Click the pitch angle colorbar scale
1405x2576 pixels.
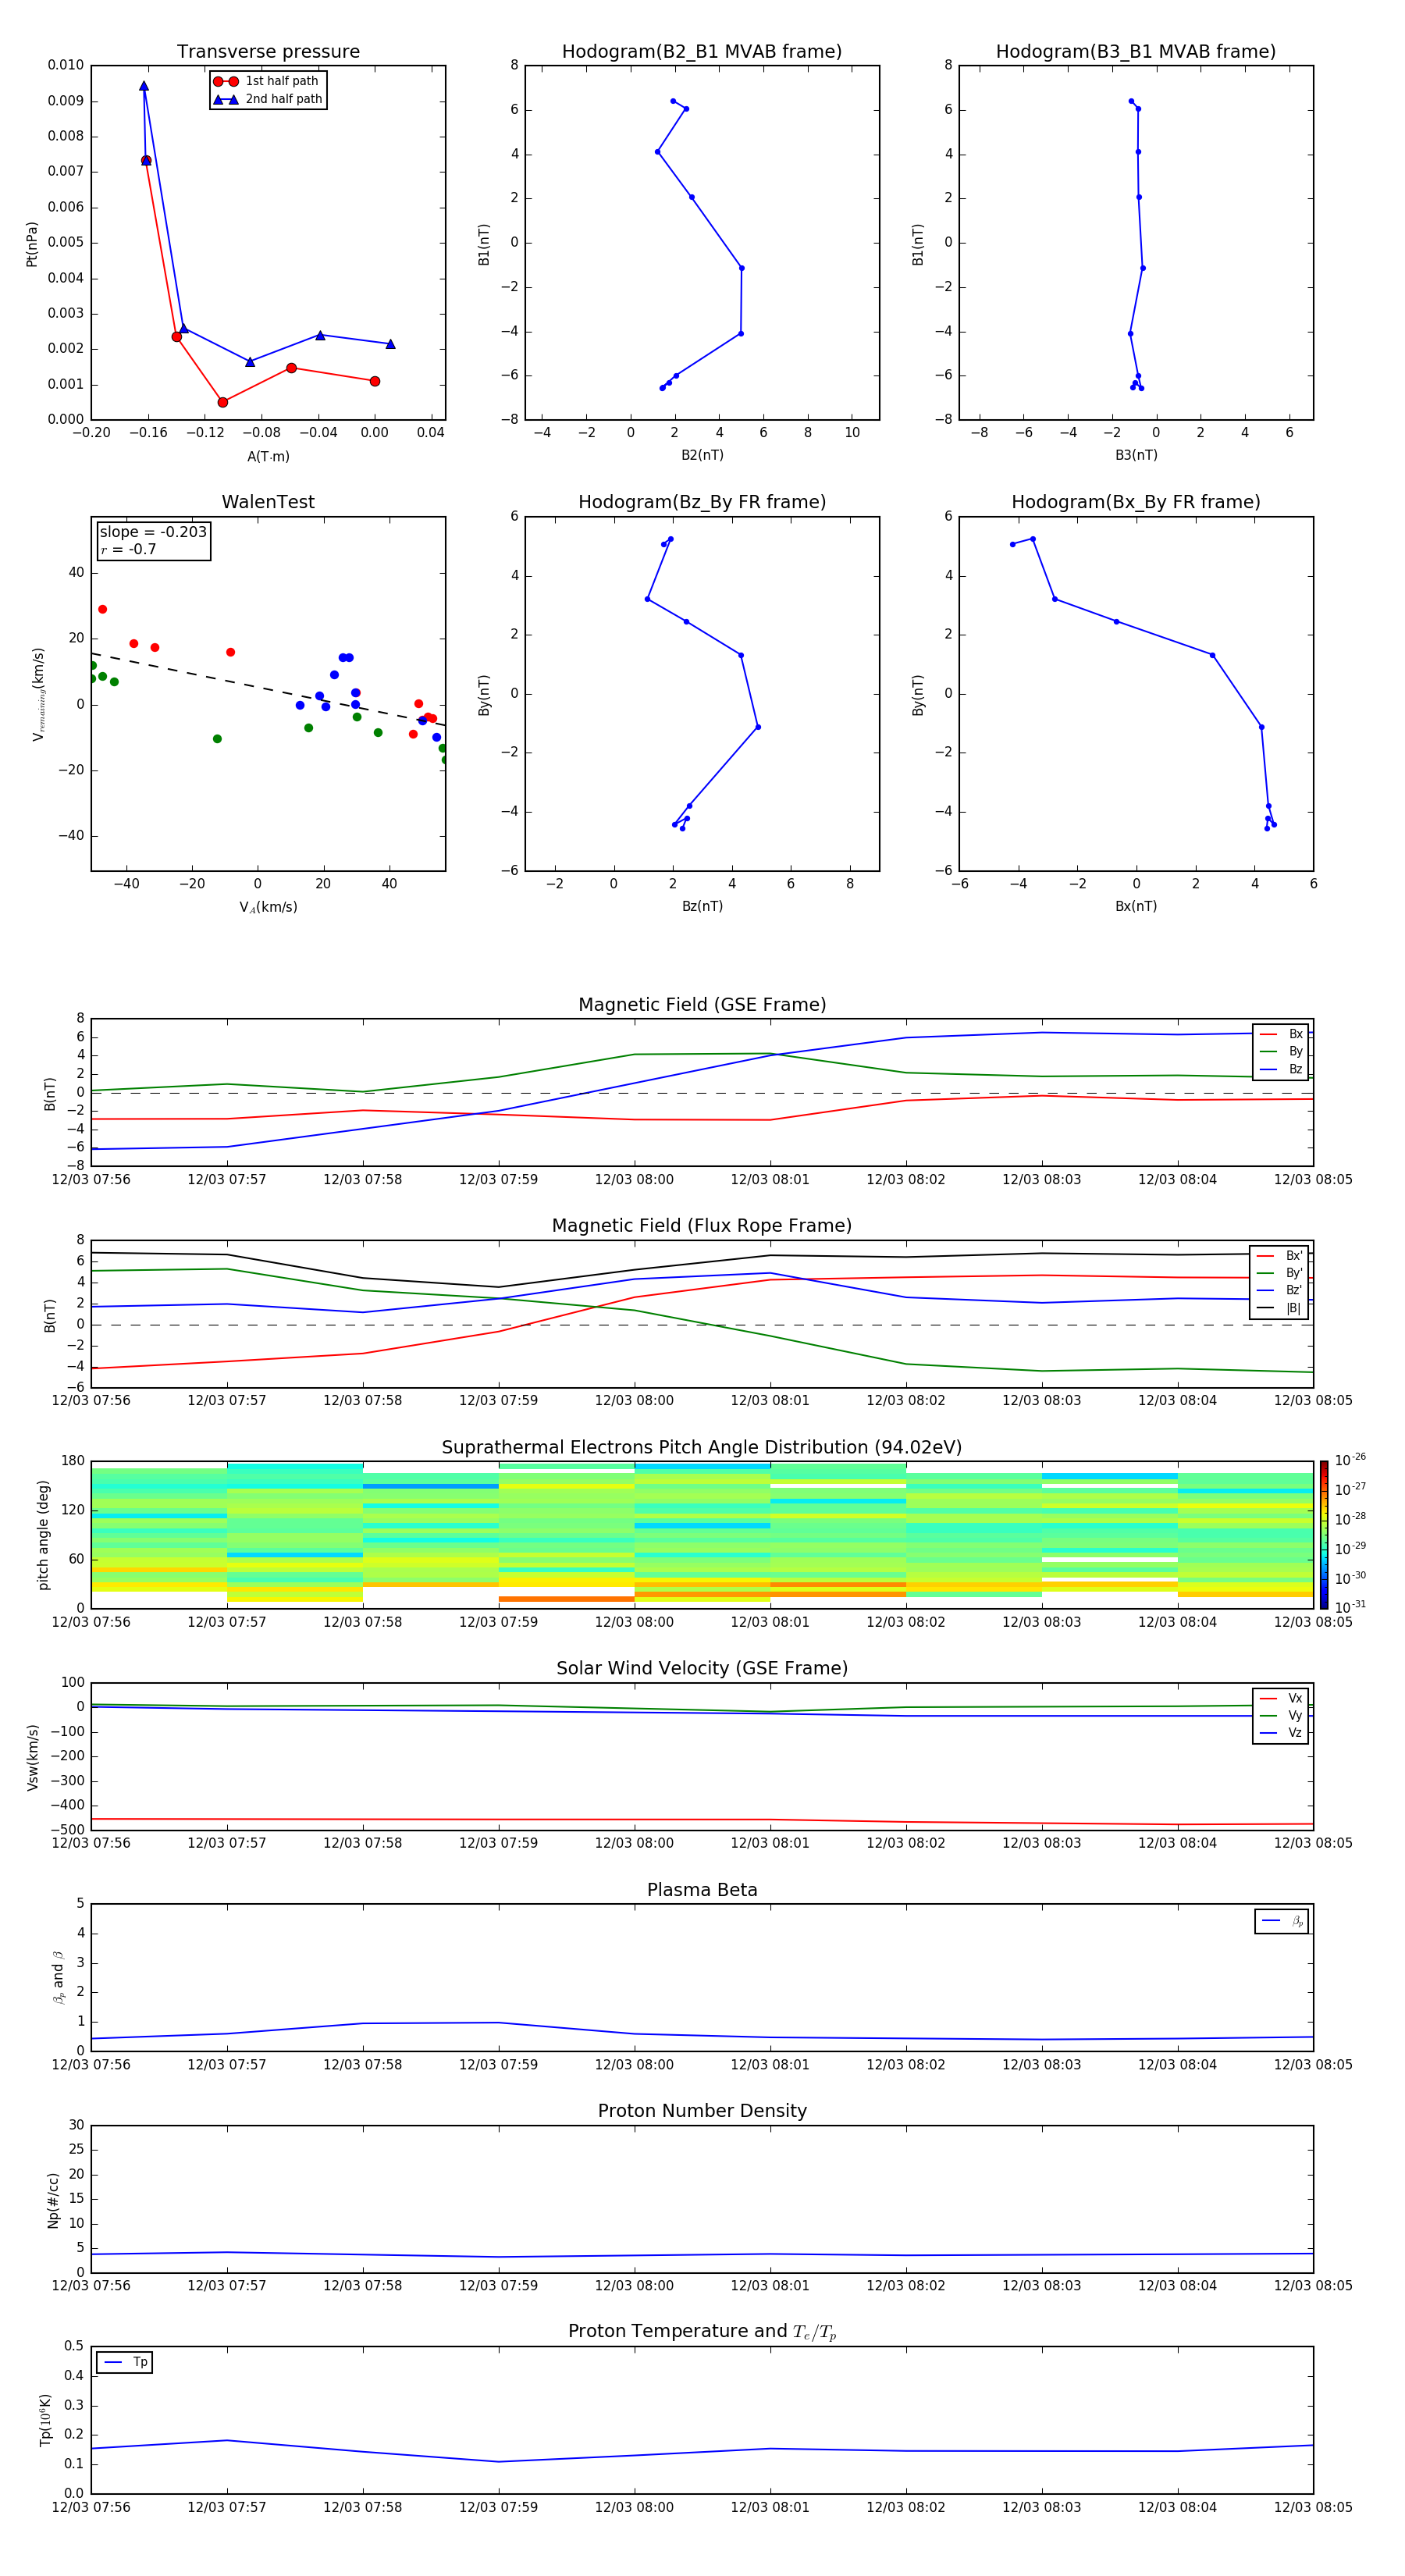pos(1324,1534)
